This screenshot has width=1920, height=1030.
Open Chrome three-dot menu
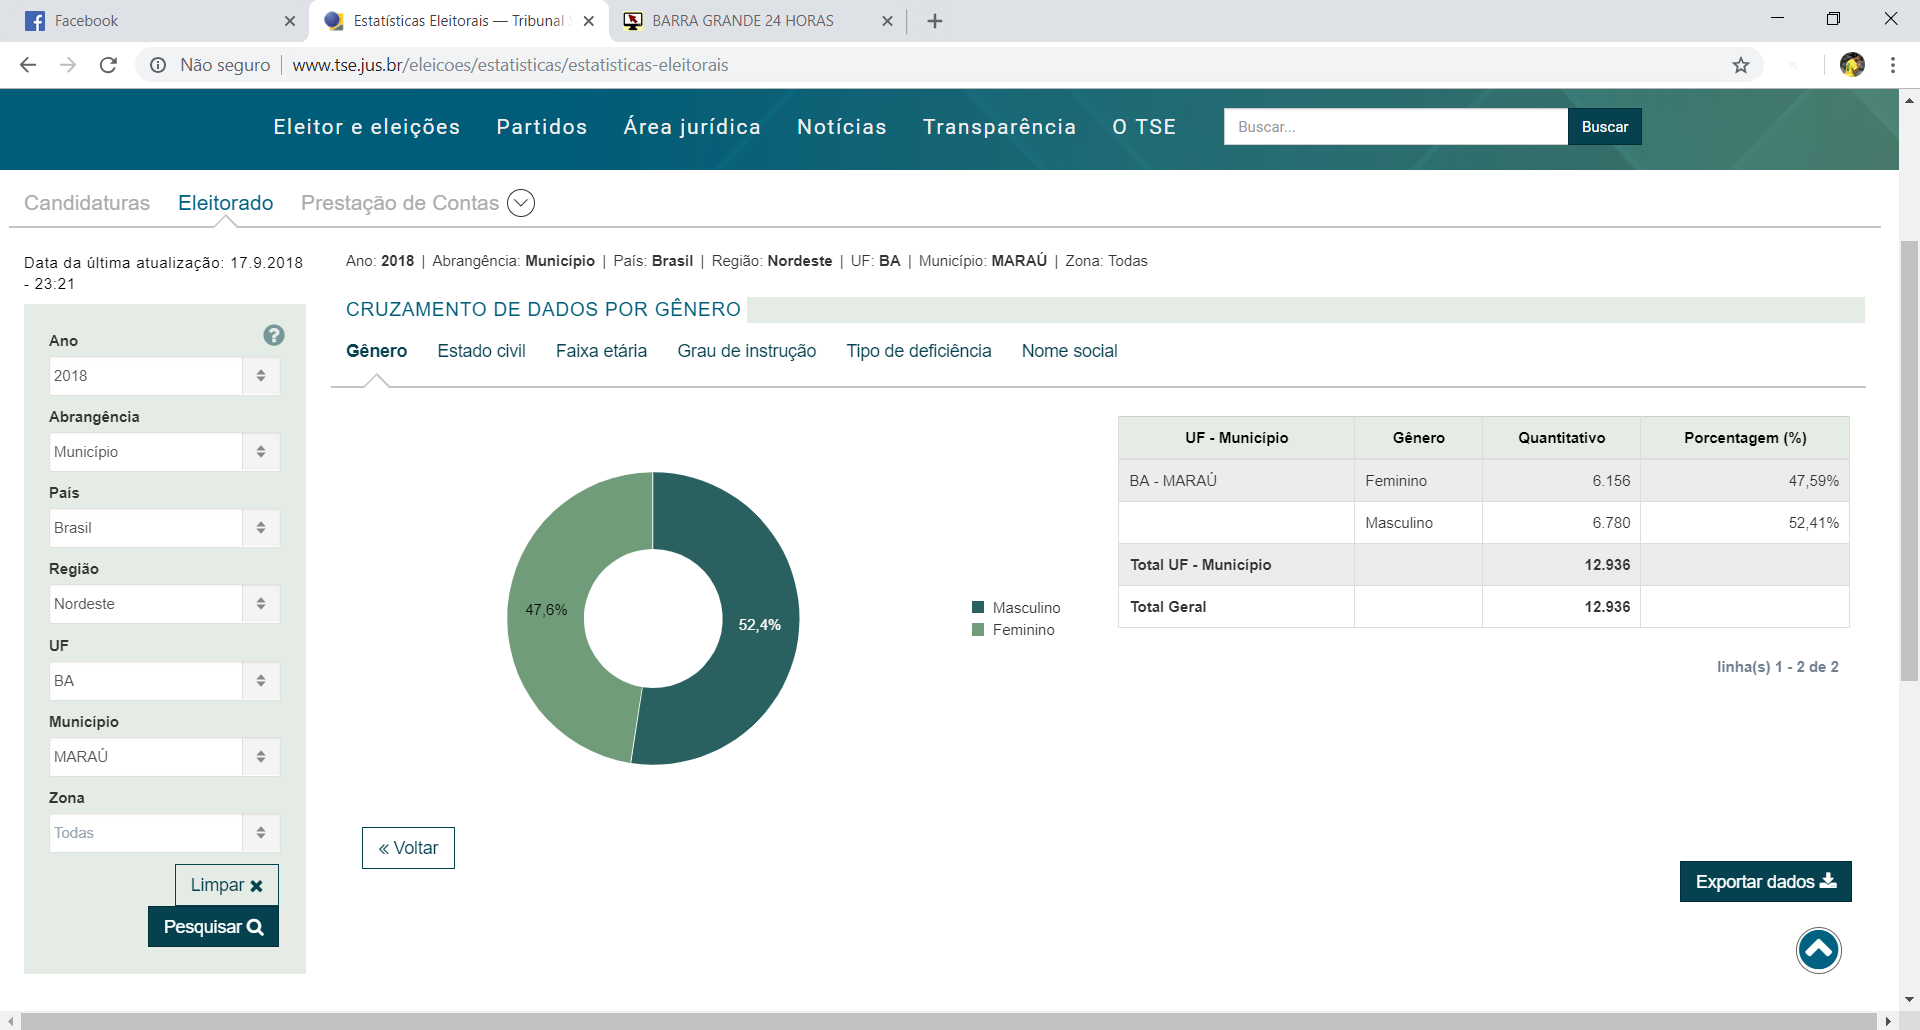coord(1892,65)
